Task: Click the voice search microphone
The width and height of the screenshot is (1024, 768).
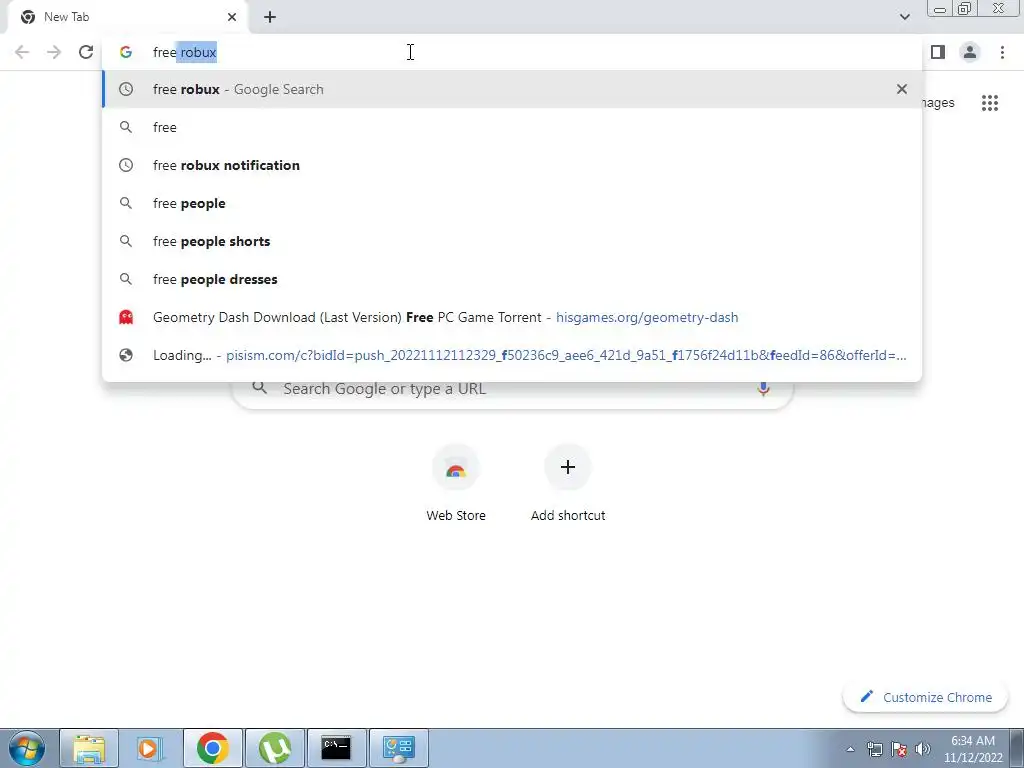Action: tap(763, 389)
